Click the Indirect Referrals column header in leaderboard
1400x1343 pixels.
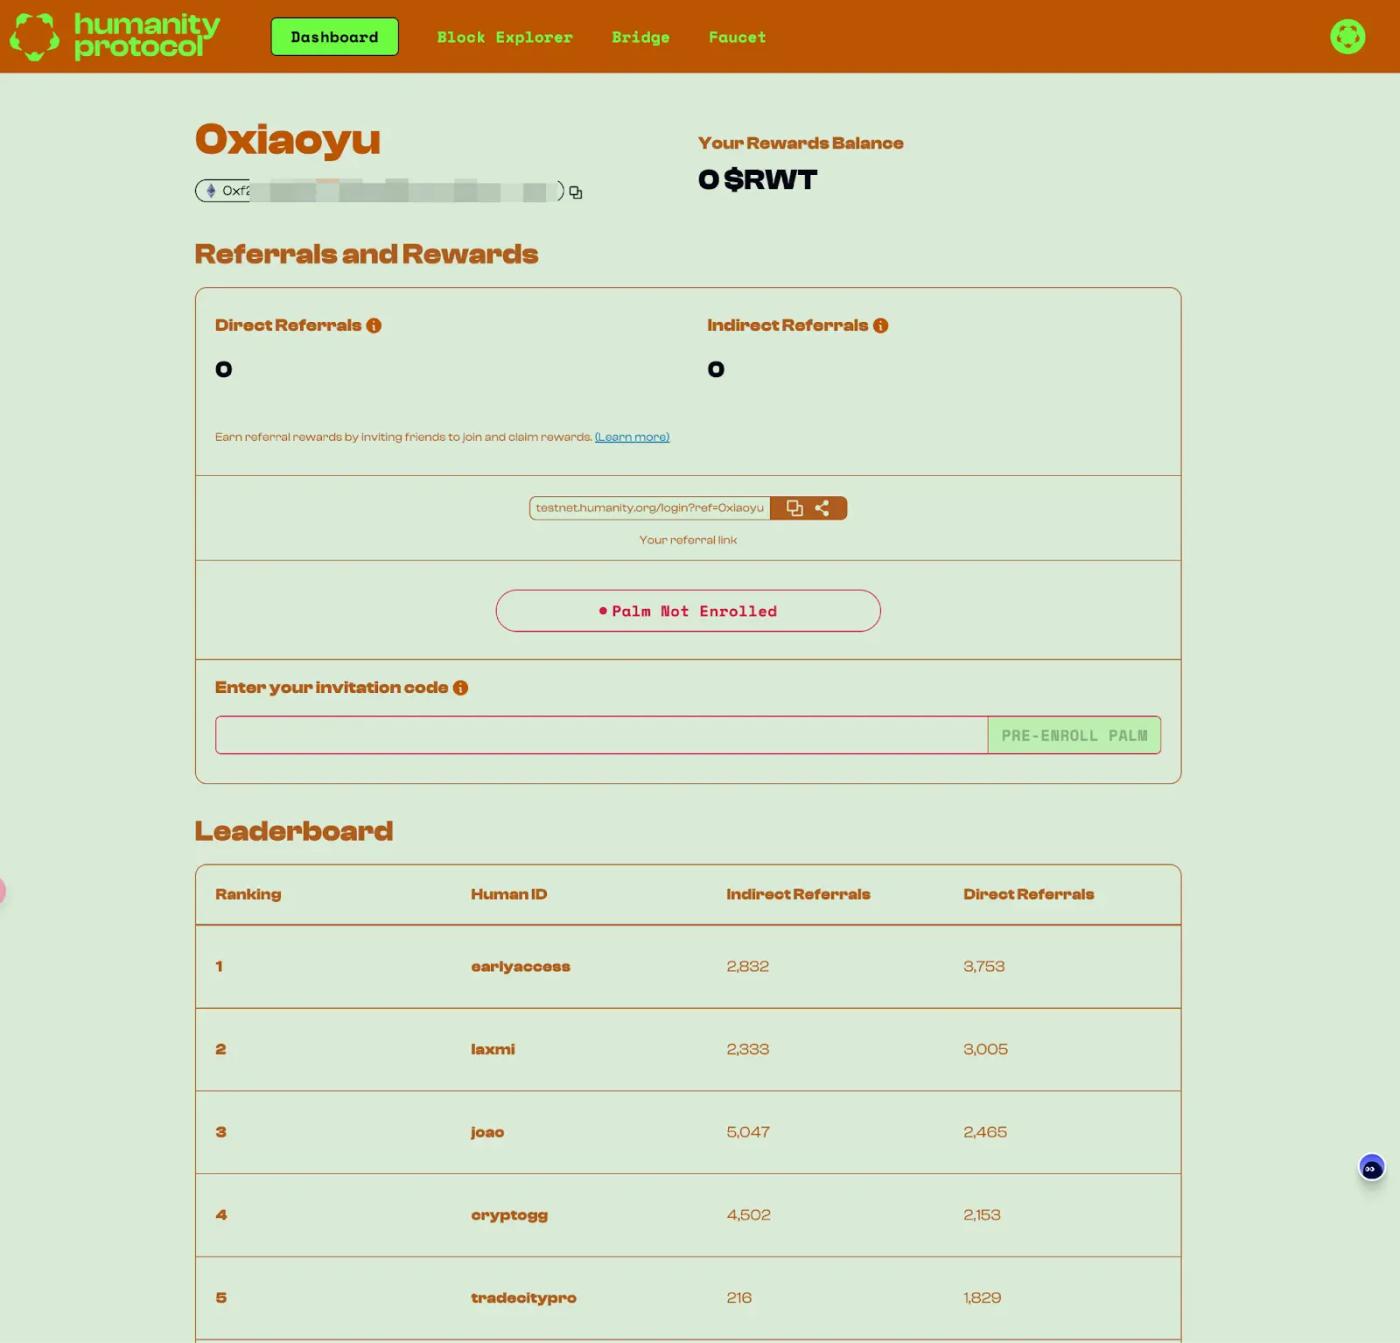798,894
